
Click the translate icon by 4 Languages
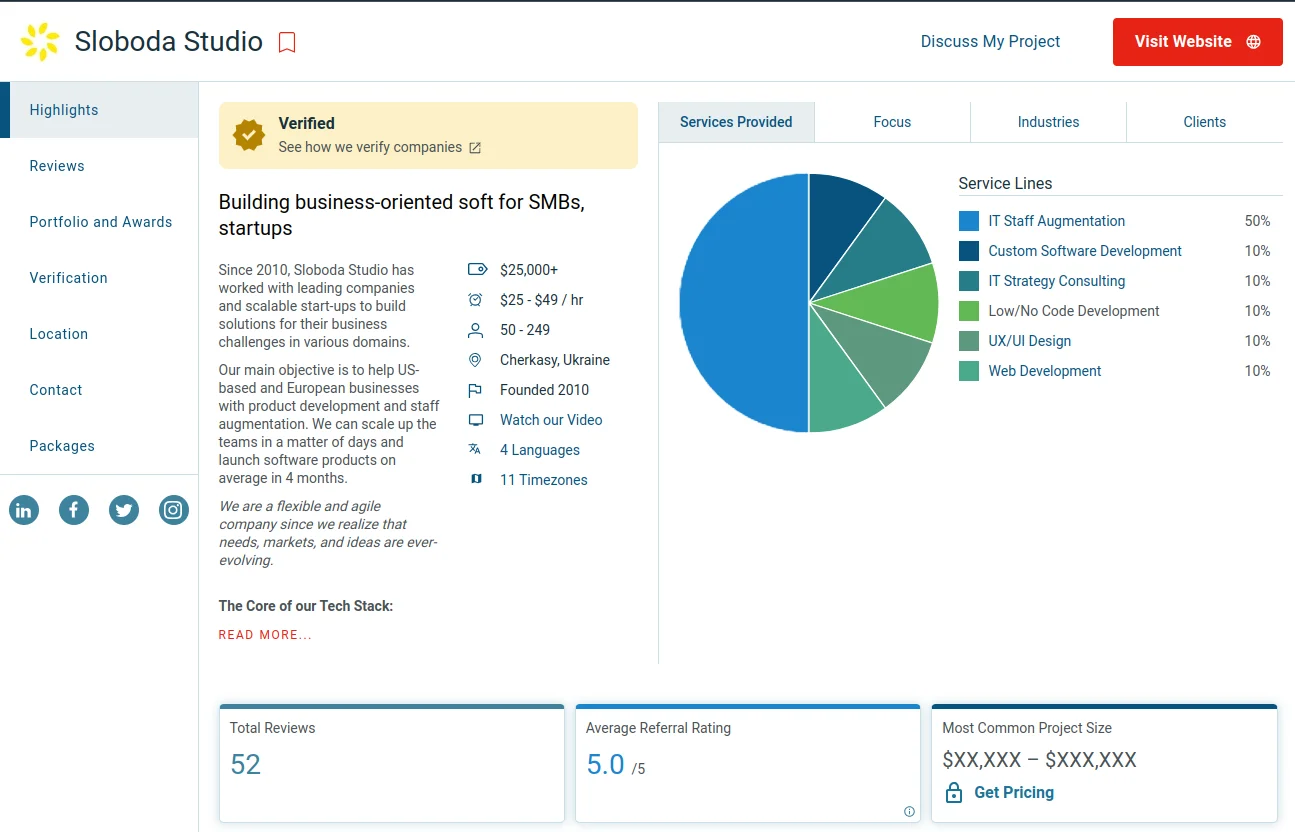click(x=476, y=450)
